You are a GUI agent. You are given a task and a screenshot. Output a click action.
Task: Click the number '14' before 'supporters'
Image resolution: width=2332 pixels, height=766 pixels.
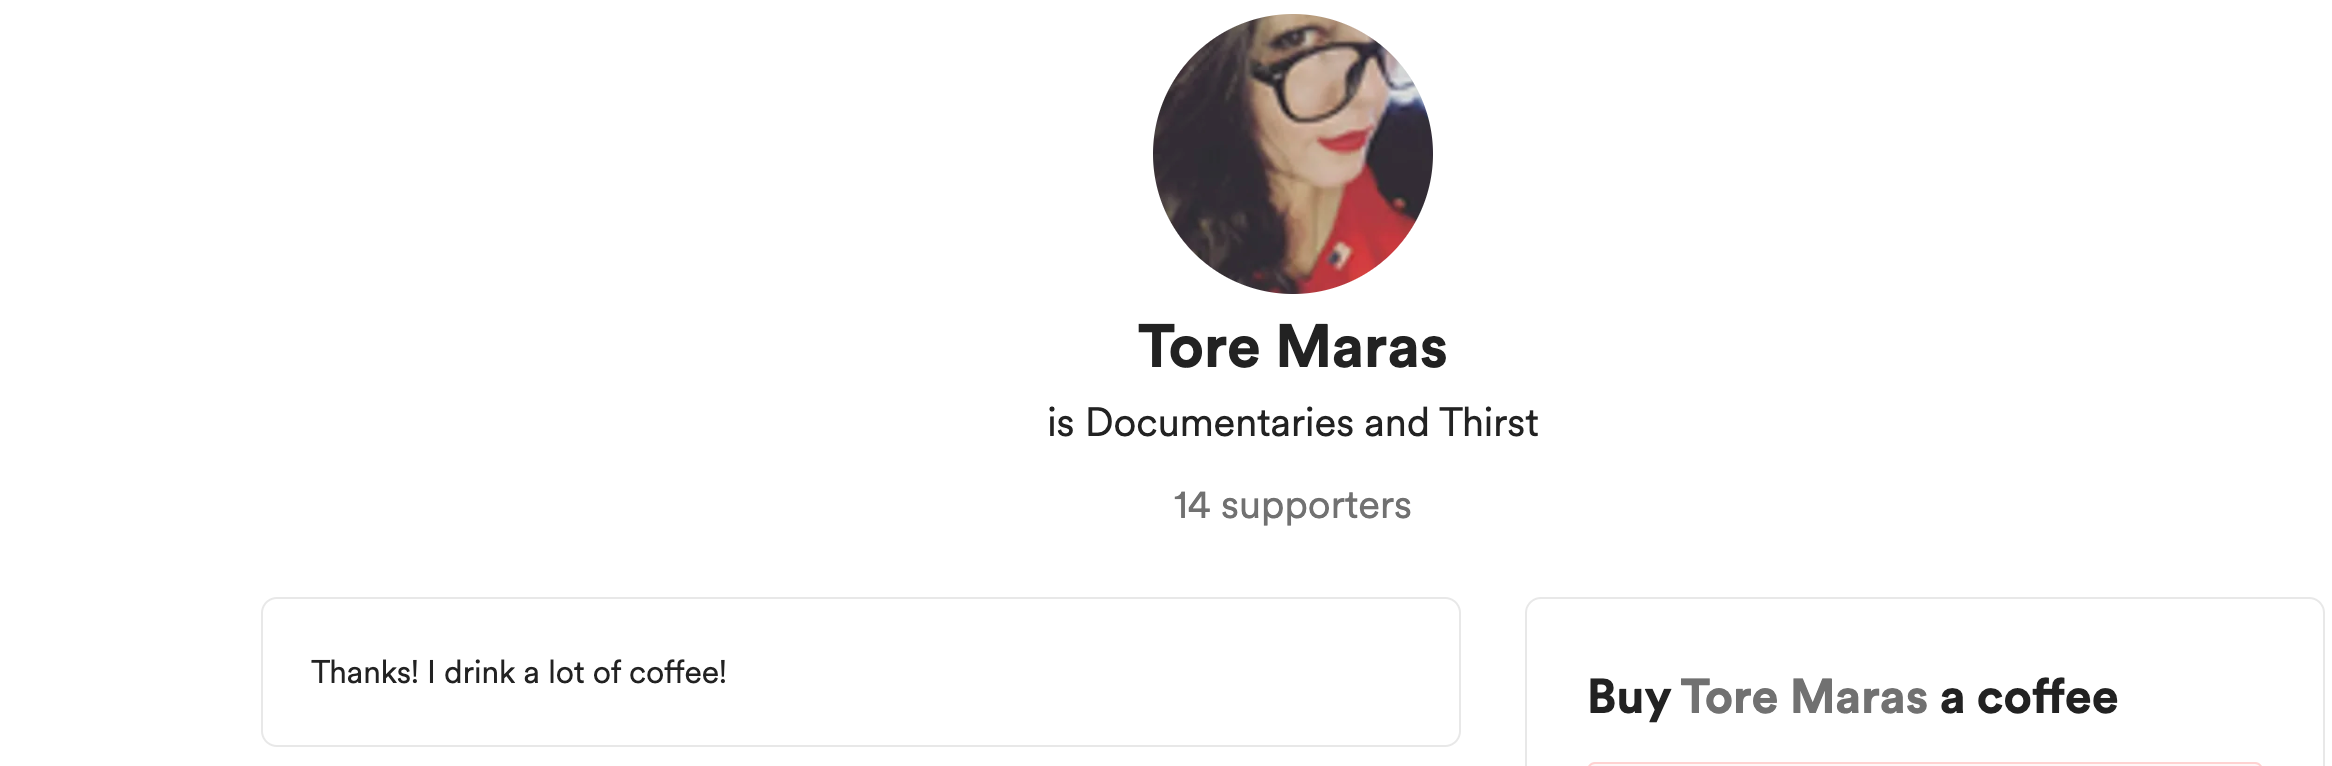1192,505
